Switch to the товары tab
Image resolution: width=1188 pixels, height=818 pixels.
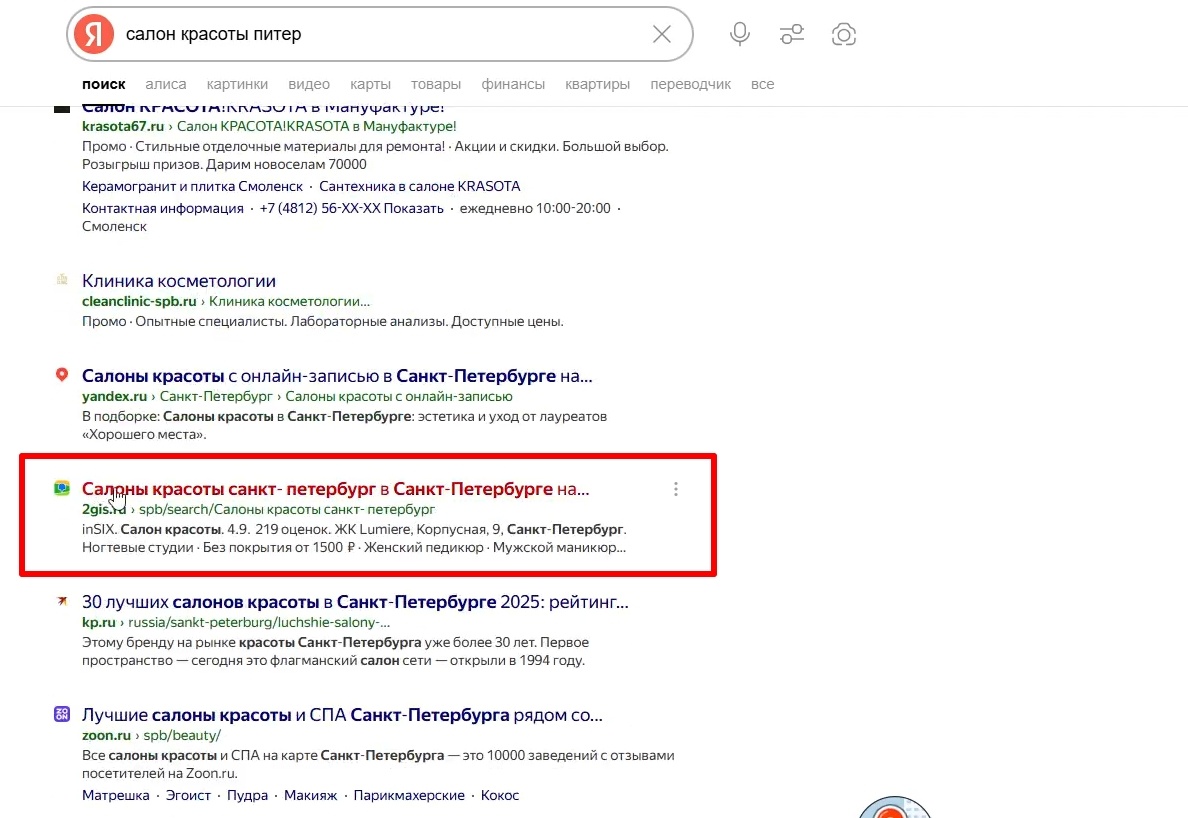click(436, 84)
